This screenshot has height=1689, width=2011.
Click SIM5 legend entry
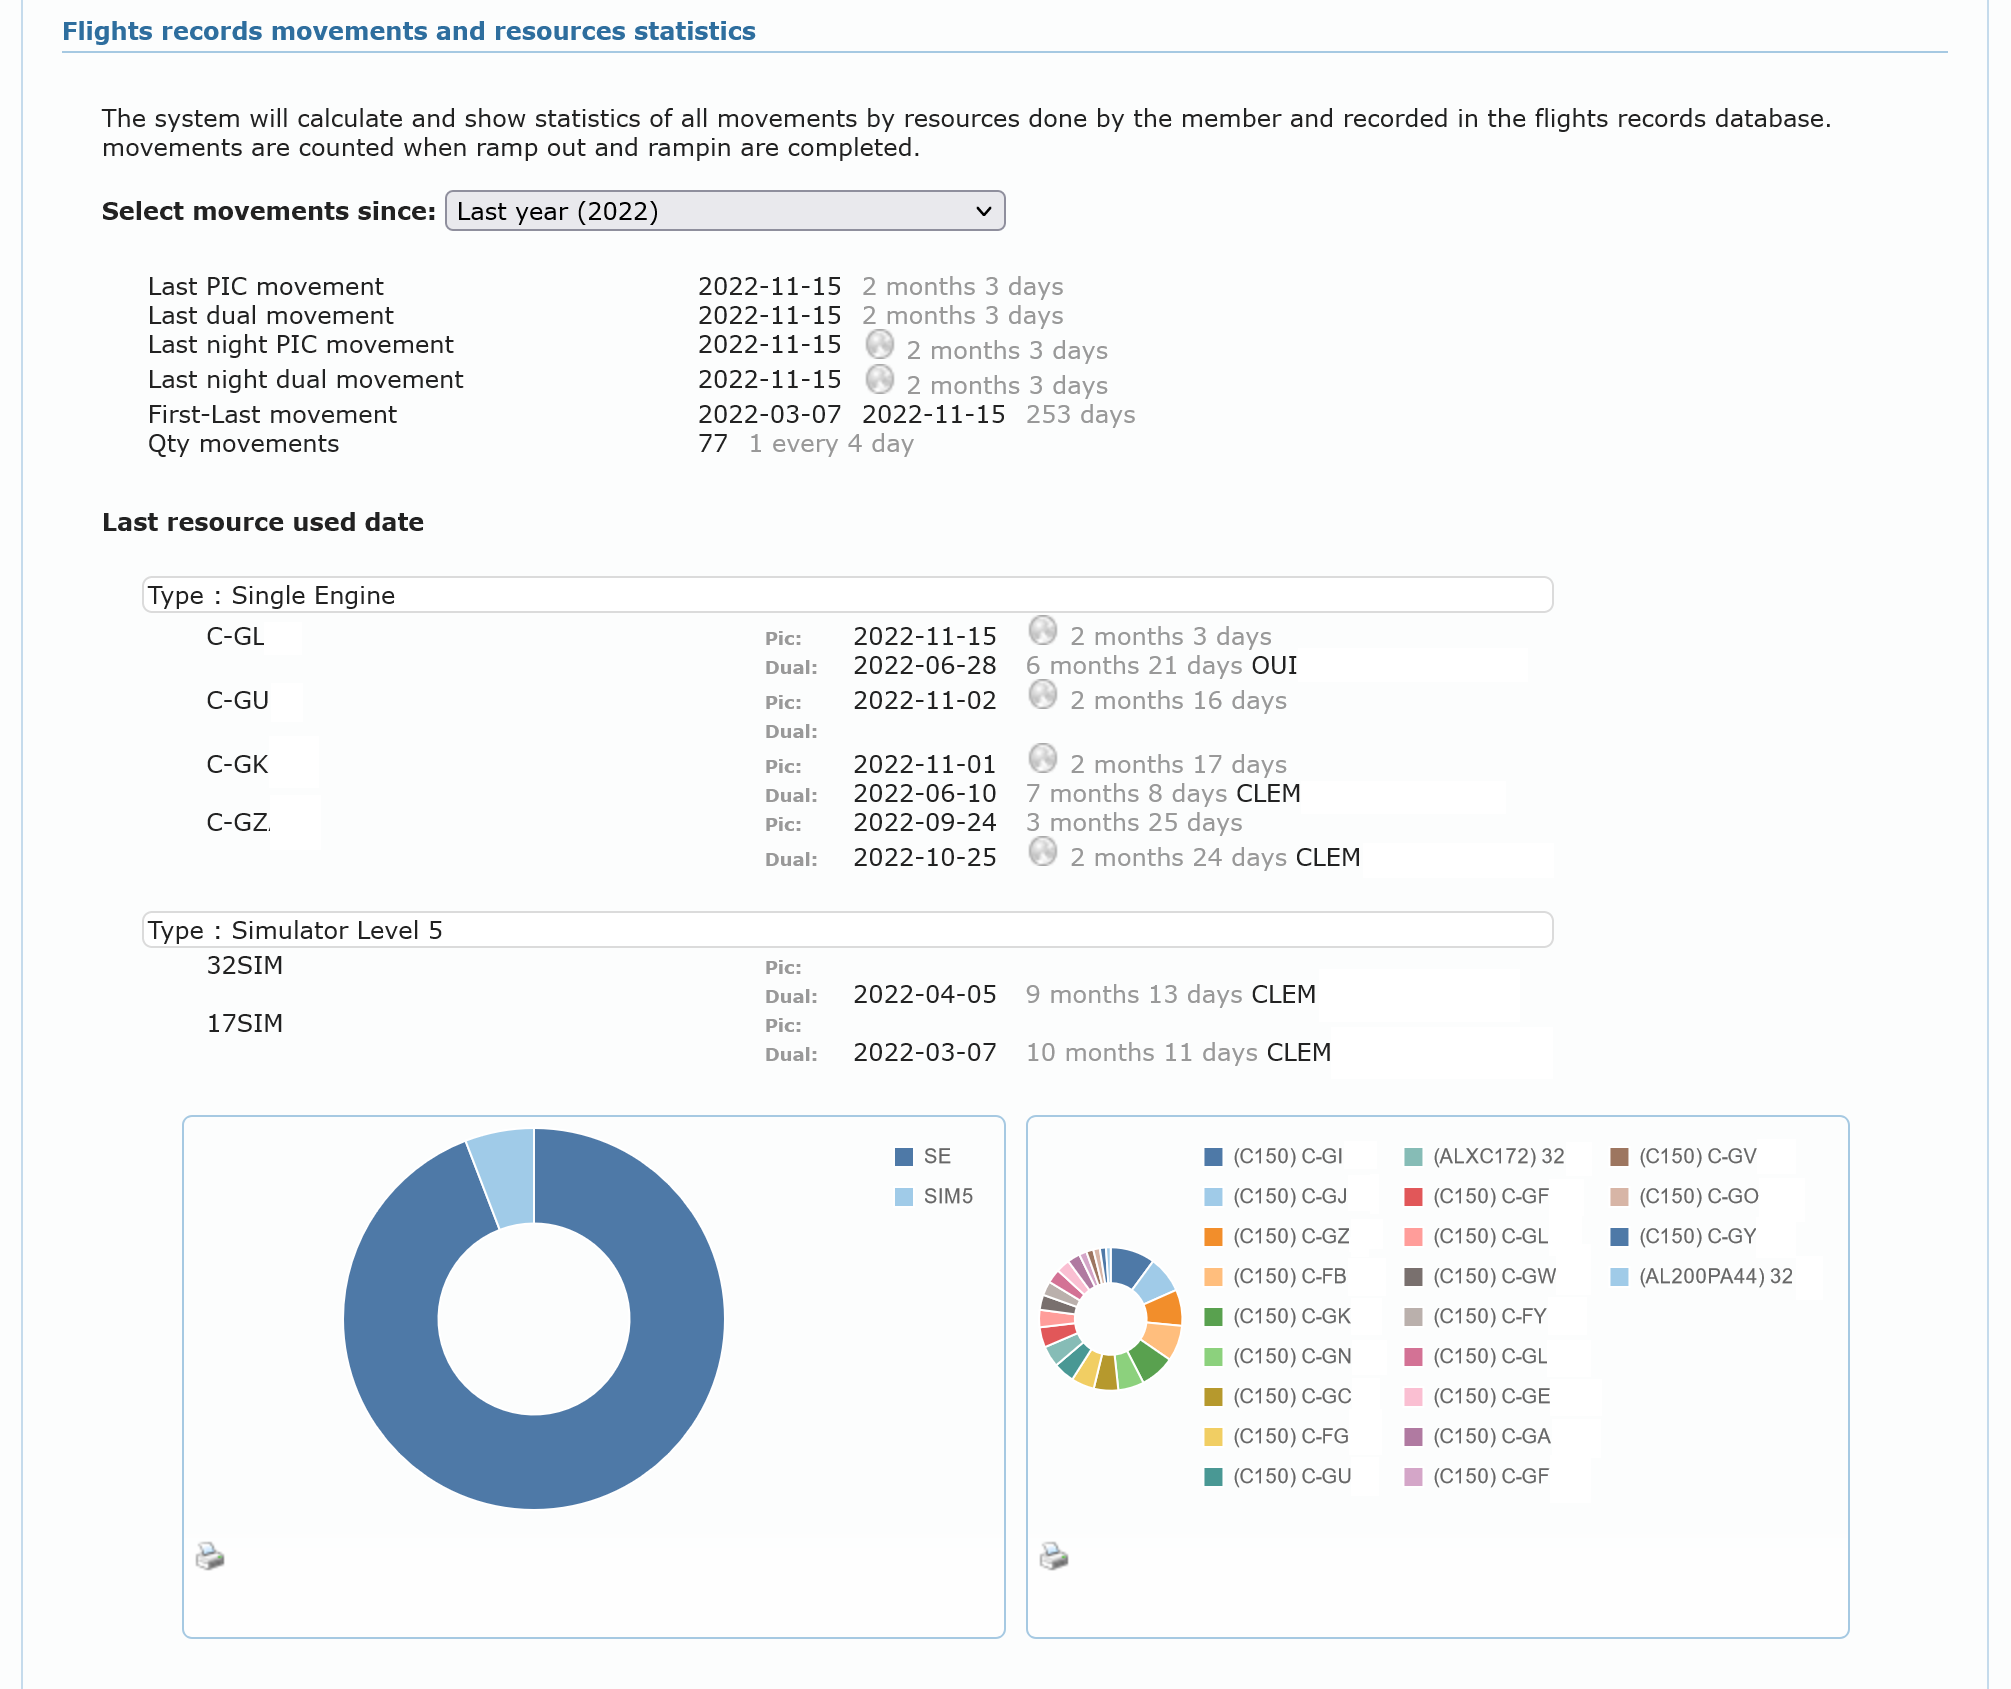coord(947,1197)
